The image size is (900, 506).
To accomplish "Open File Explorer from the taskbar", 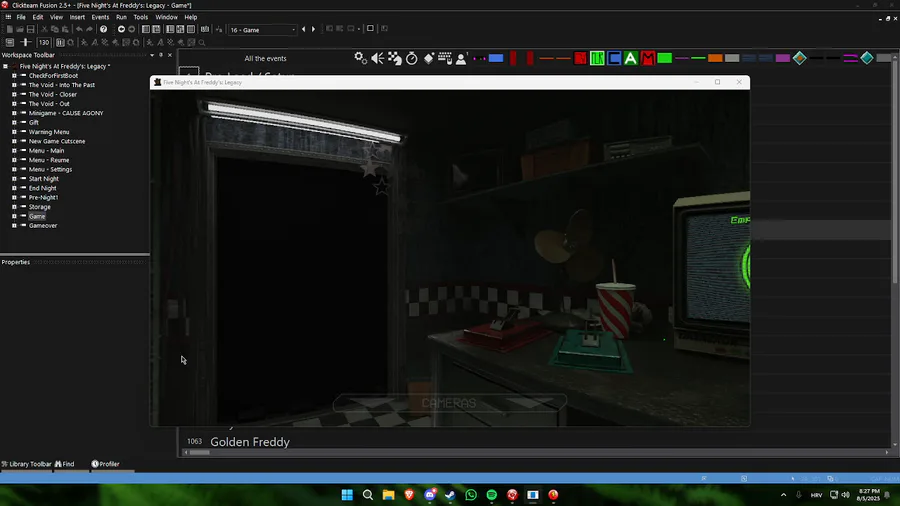I will pos(389,495).
